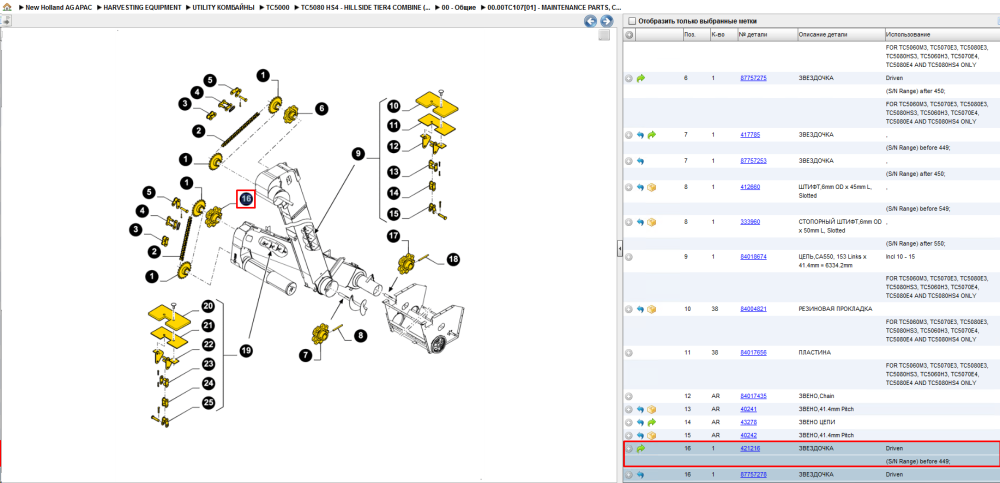The height and width of the screenshot is (483, 1000).
Task: Select callout 18 on the diagram
Action: click(453, 259)
